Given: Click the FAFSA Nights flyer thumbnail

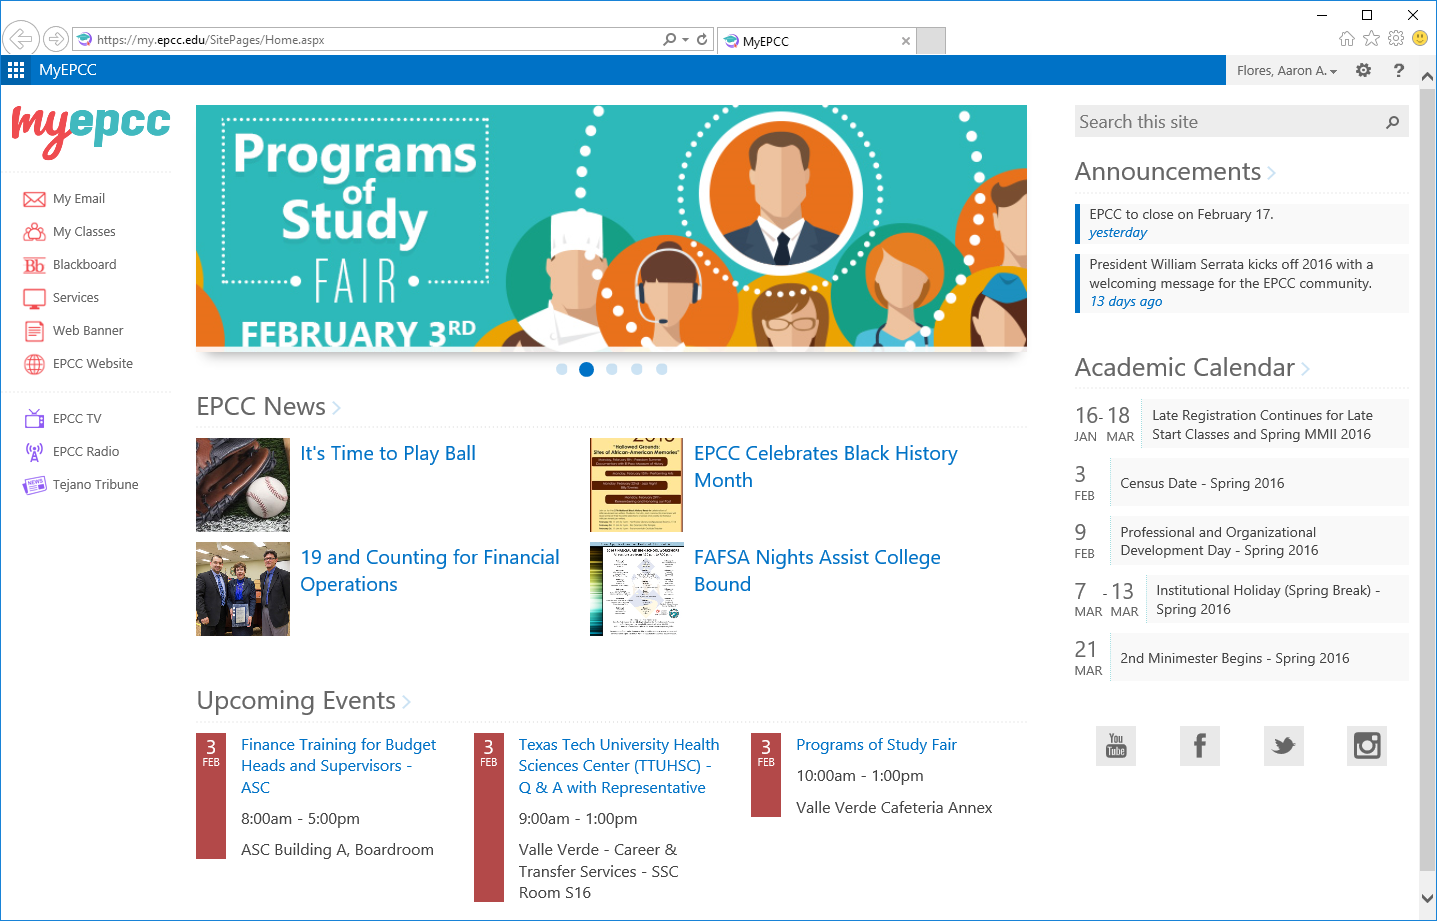Looking at the screenshot, I should [637, 589].
